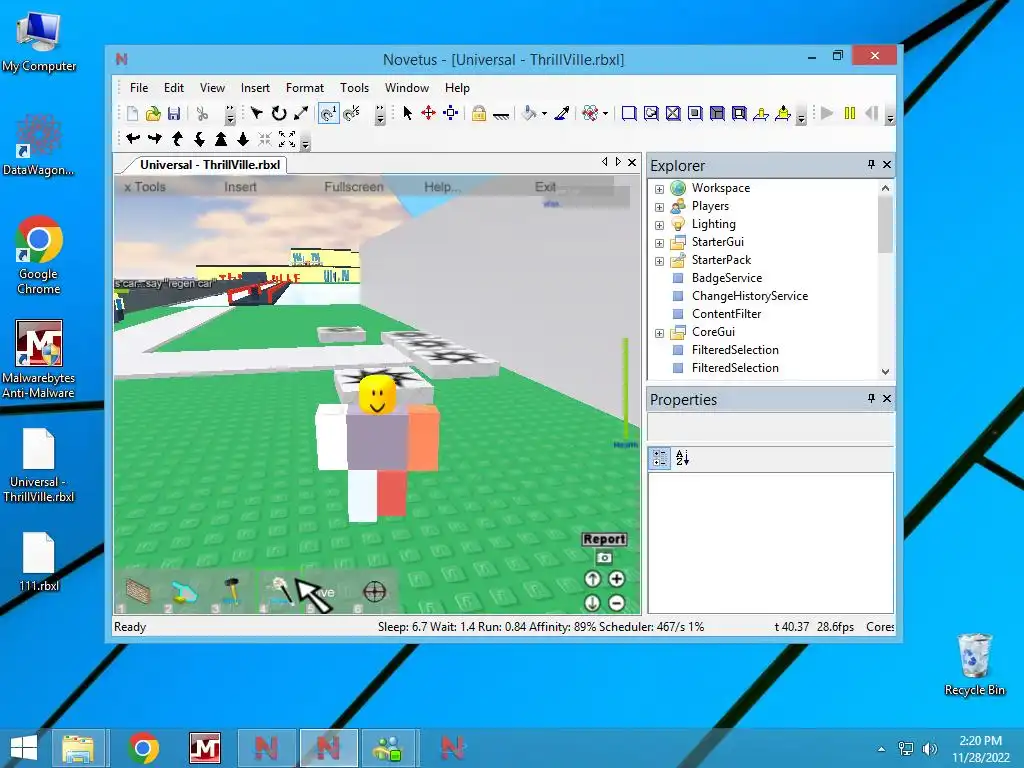Click the Anchor tool icon
The image size is (1024, 768).
coord(501,115)
